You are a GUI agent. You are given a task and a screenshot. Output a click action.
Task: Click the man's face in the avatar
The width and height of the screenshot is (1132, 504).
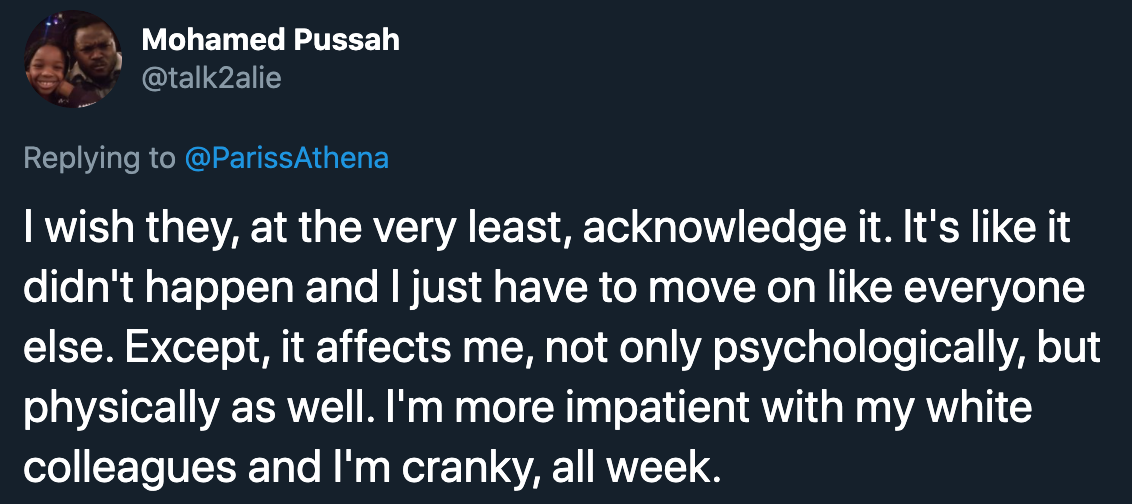point(92,51)
